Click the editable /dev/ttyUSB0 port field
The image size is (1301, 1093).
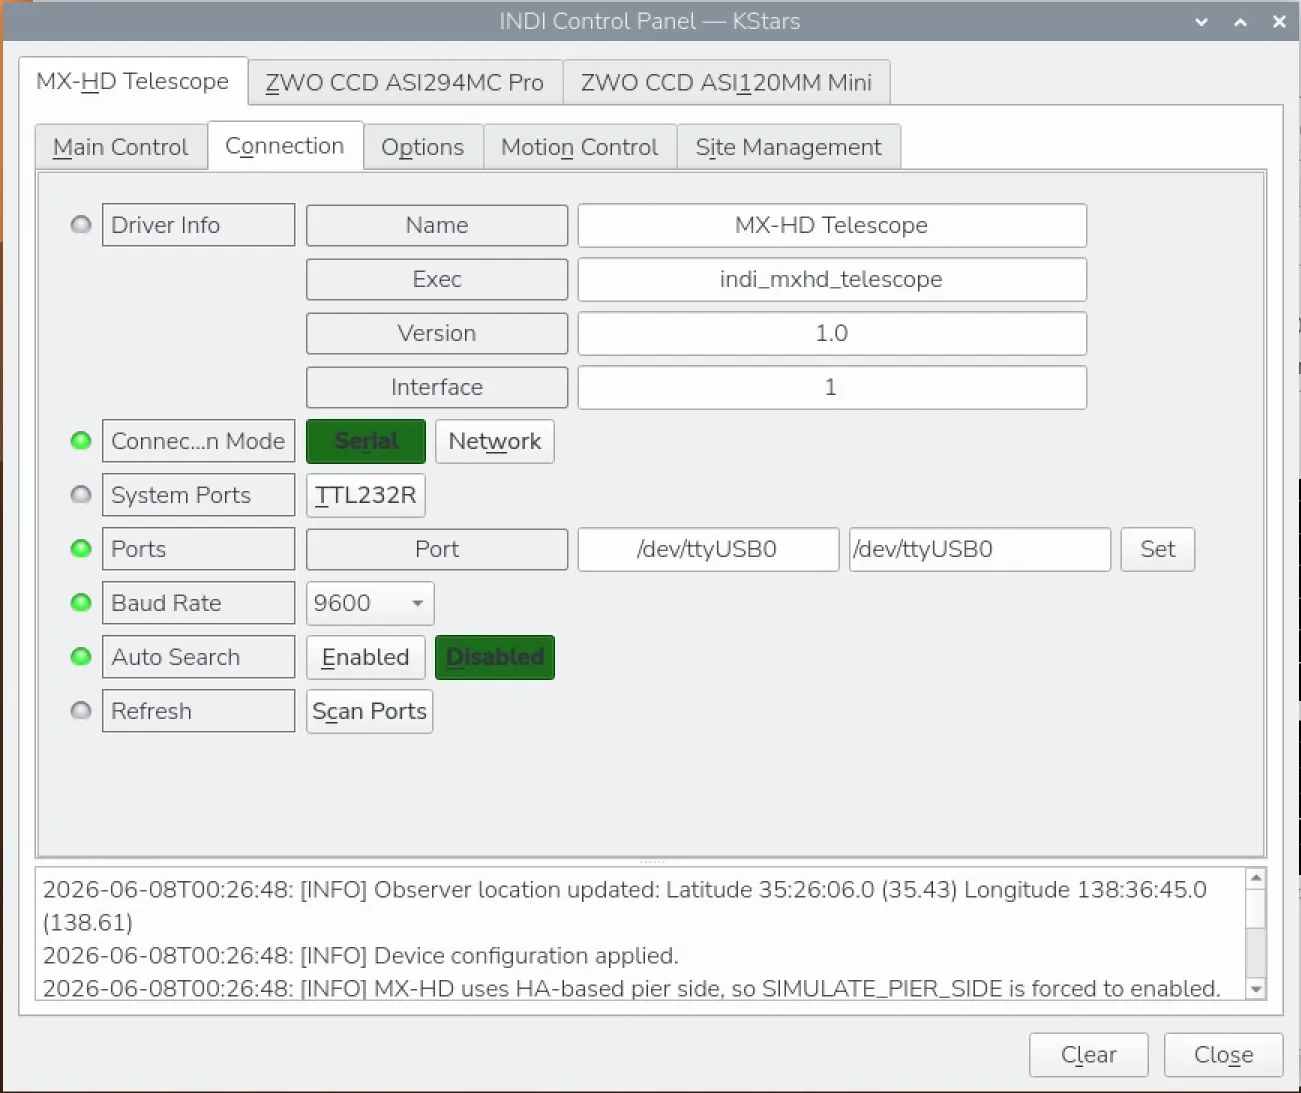click(980, 549)
